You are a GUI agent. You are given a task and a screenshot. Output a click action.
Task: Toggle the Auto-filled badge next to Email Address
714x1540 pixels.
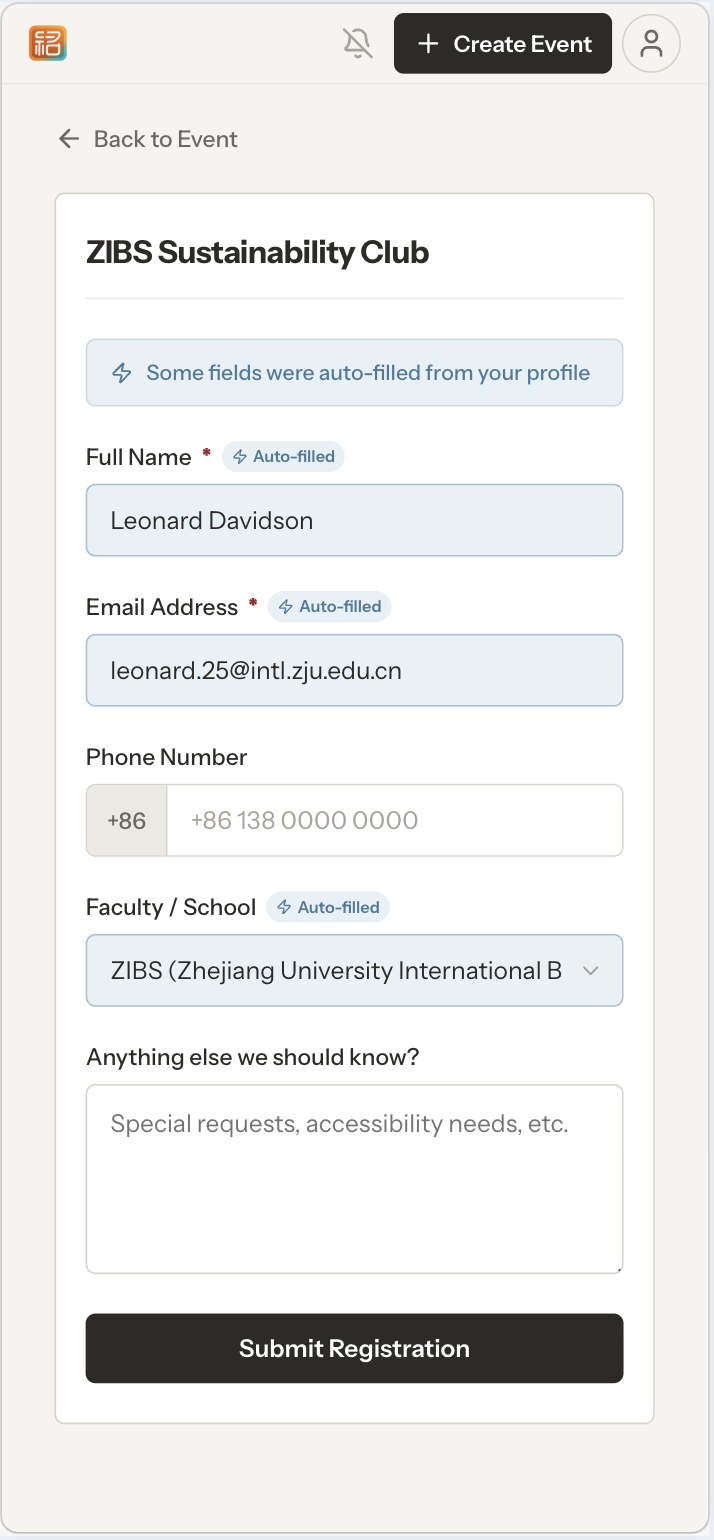(x=330, y=606)
